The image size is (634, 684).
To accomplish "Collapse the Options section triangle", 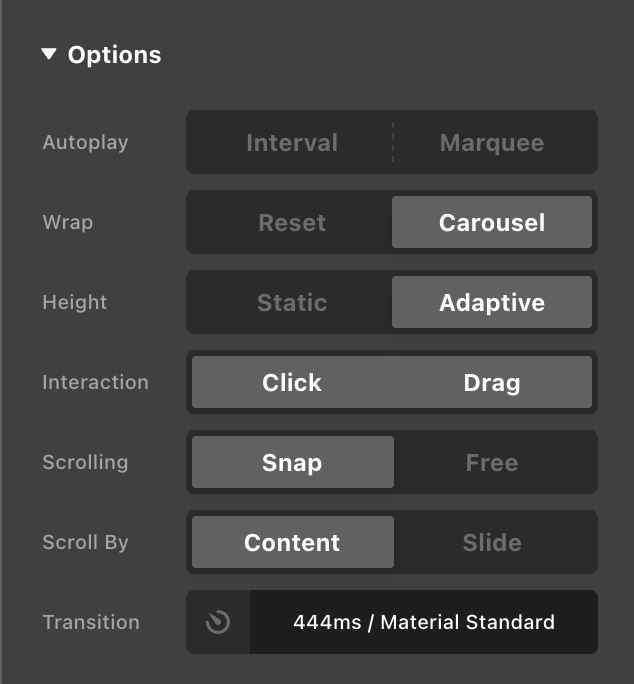I will pyautogui.click(x=49, y=55).
